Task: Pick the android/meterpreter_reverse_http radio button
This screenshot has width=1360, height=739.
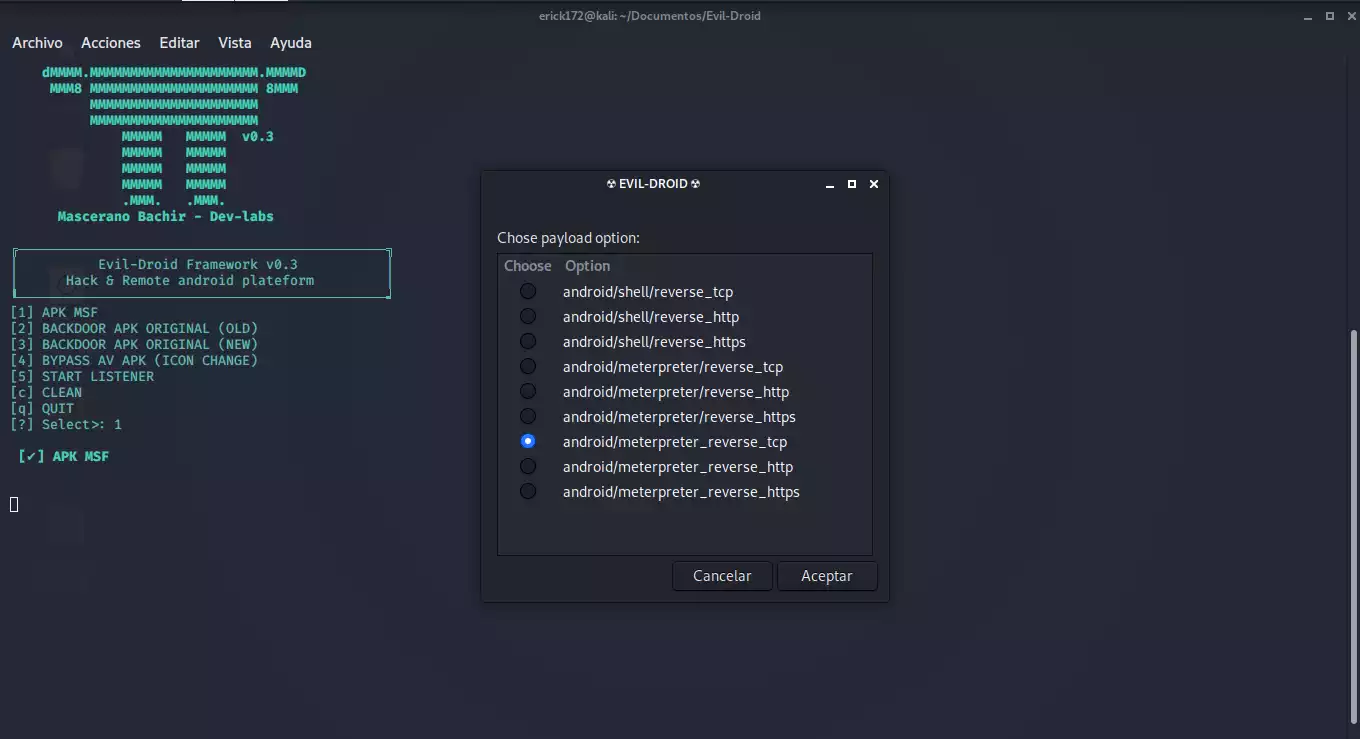Action: coord(528,466)
